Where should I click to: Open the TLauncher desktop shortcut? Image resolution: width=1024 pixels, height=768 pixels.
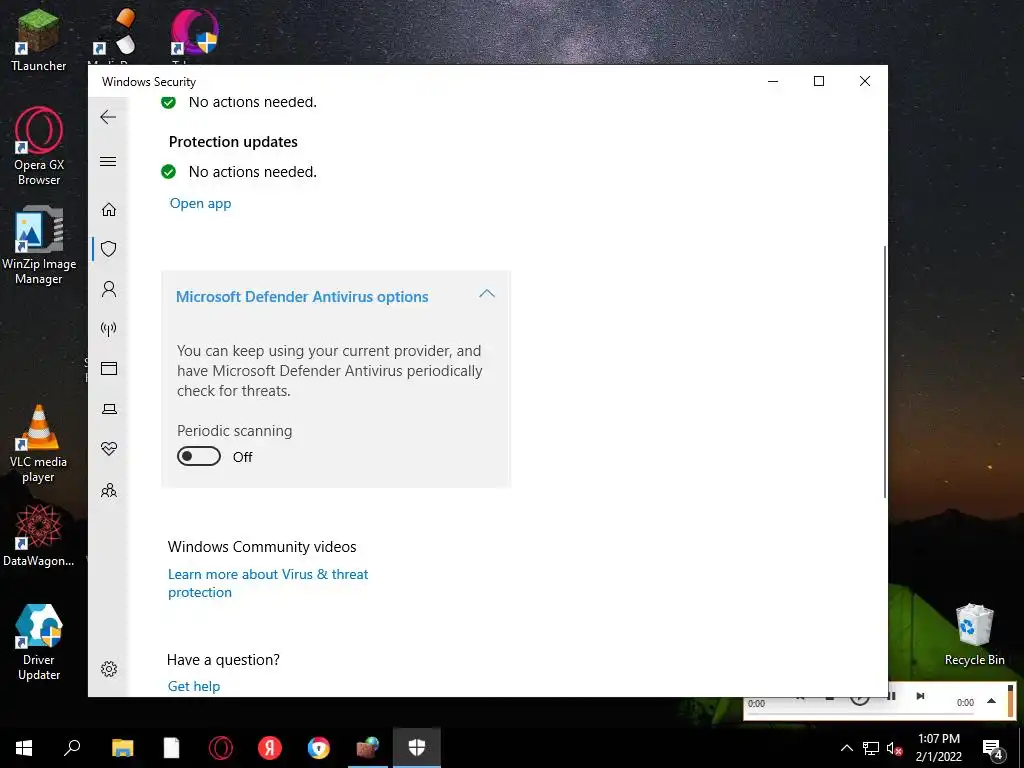click(x=39, y=40)
